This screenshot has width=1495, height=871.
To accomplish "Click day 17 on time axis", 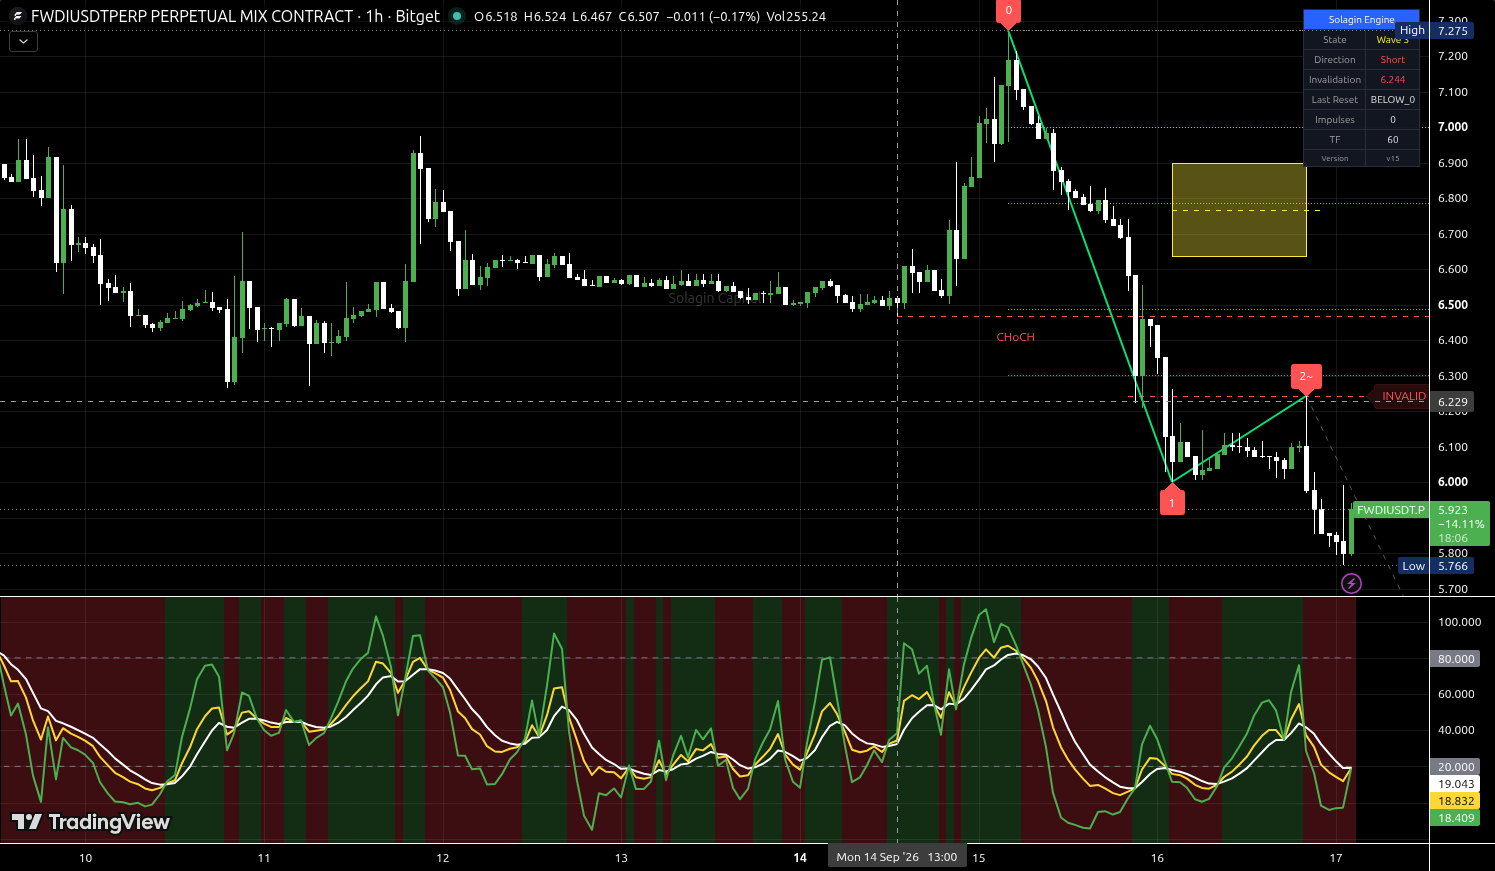I will coord(1336,858).
